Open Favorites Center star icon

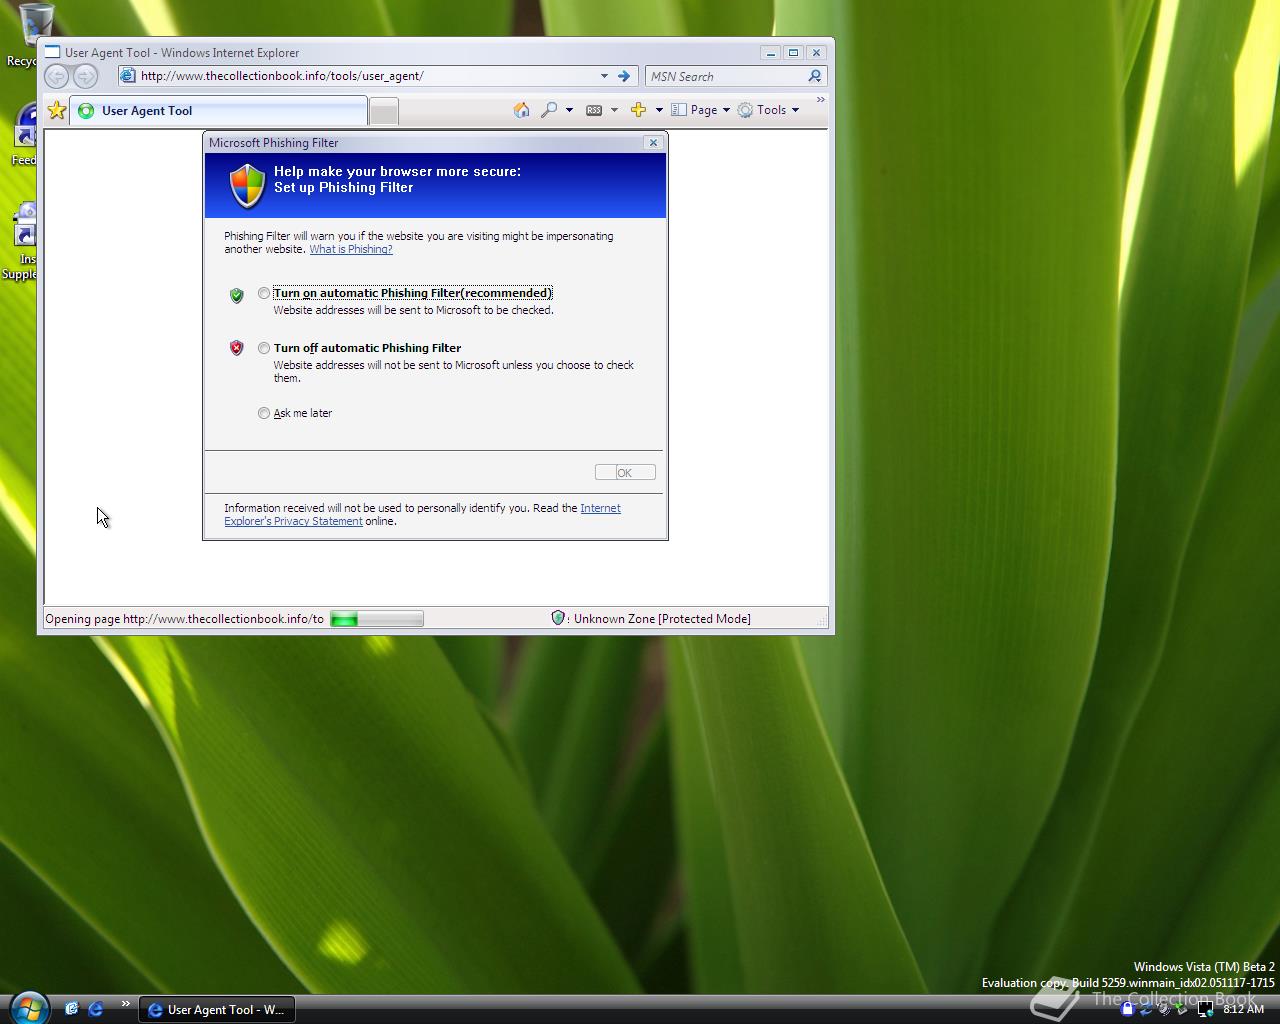click(x=57, y=110)
